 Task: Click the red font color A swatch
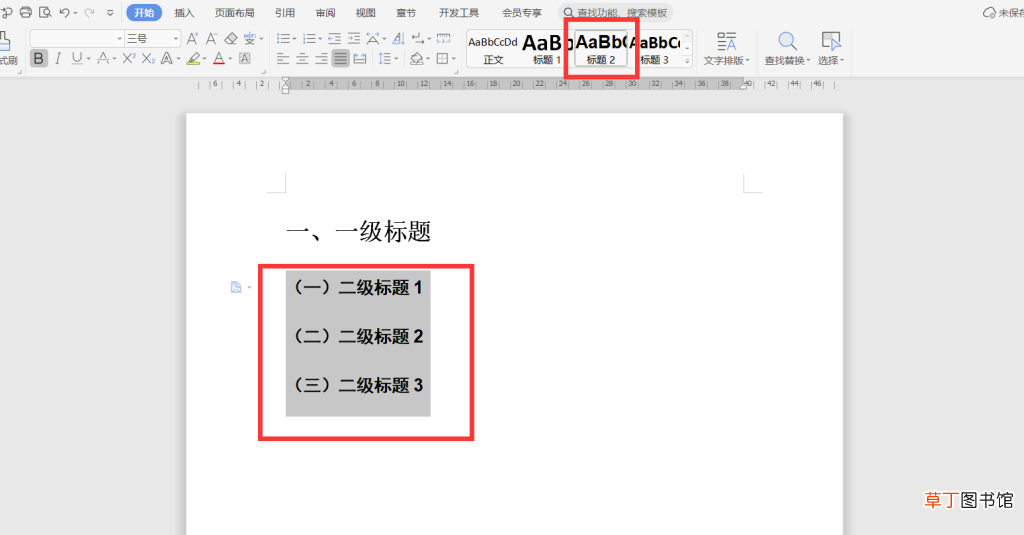point(219,59)
